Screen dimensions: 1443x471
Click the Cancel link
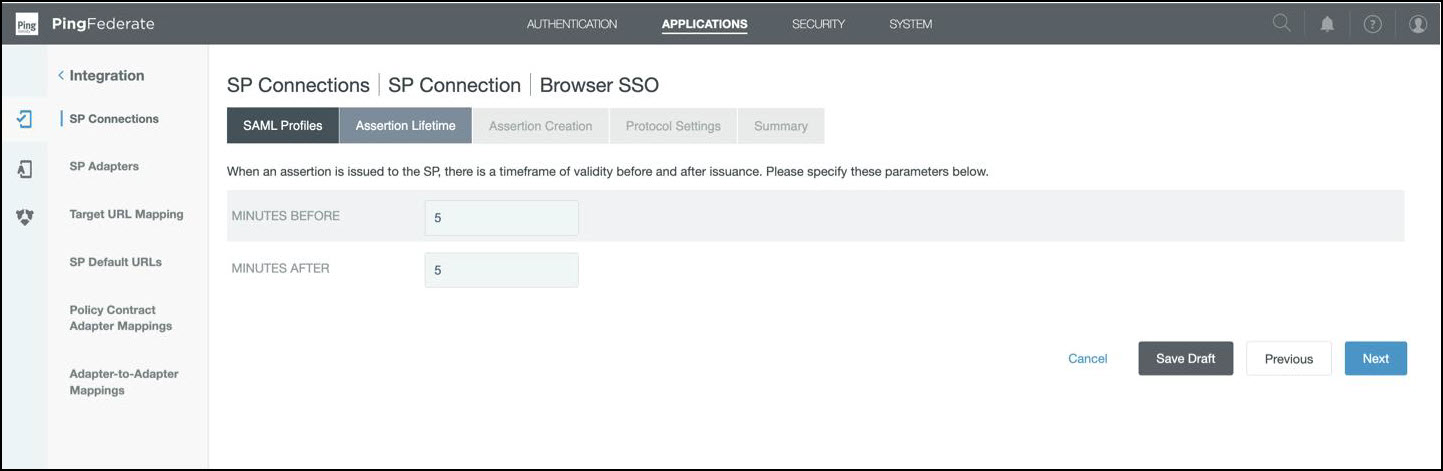pos(1087,359)
